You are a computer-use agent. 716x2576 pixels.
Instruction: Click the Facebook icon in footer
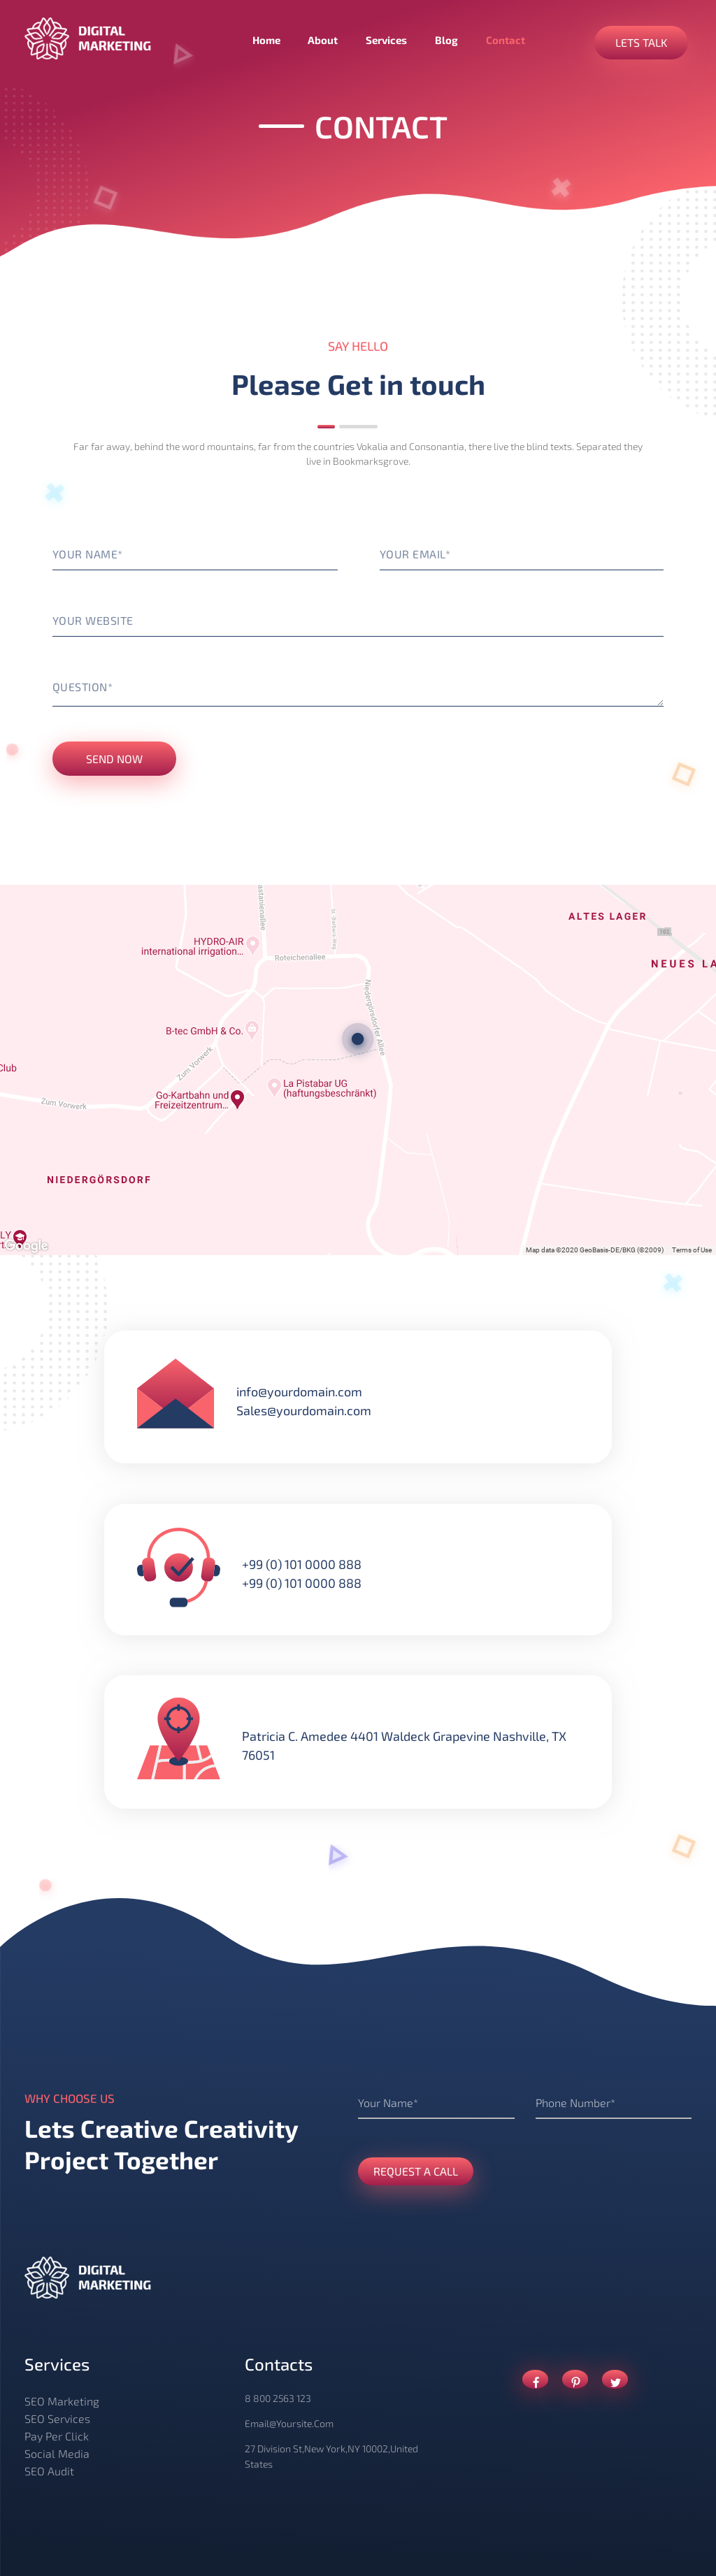(535, 2380)
